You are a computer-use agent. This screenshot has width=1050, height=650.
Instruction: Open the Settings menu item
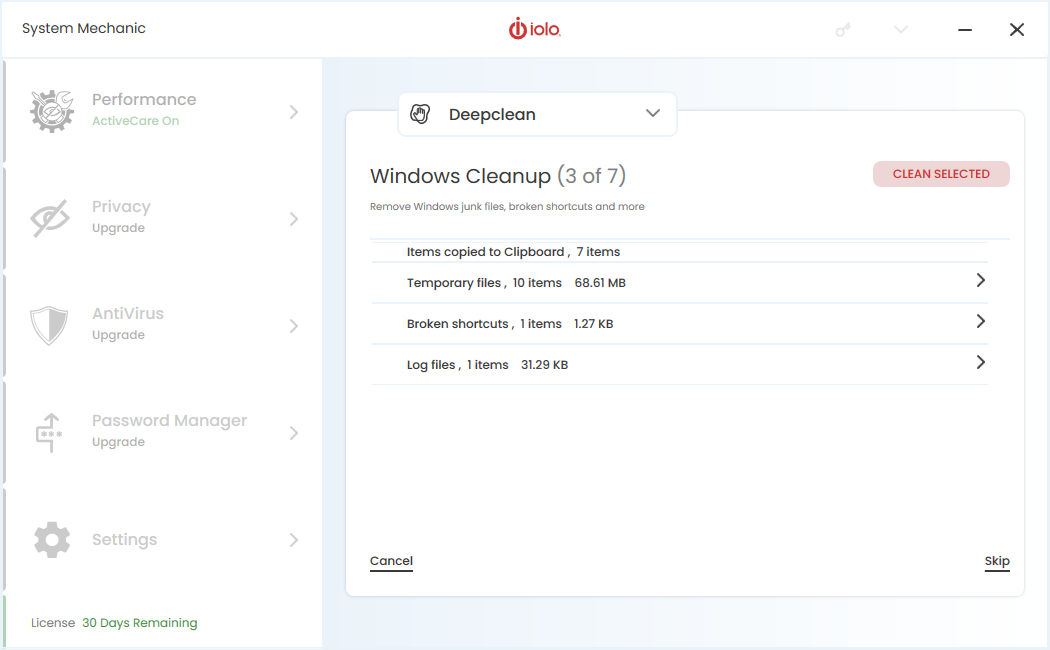point(163,540)
